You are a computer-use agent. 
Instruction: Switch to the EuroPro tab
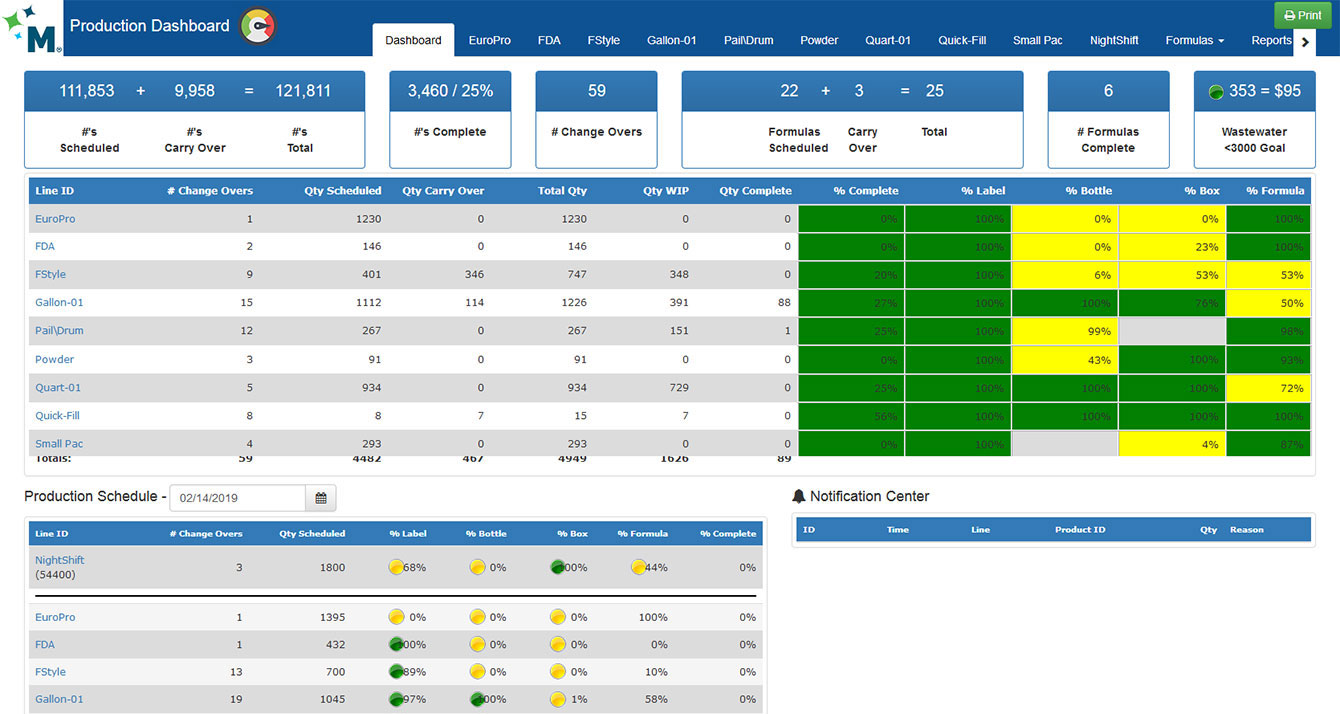pos(489,41)
